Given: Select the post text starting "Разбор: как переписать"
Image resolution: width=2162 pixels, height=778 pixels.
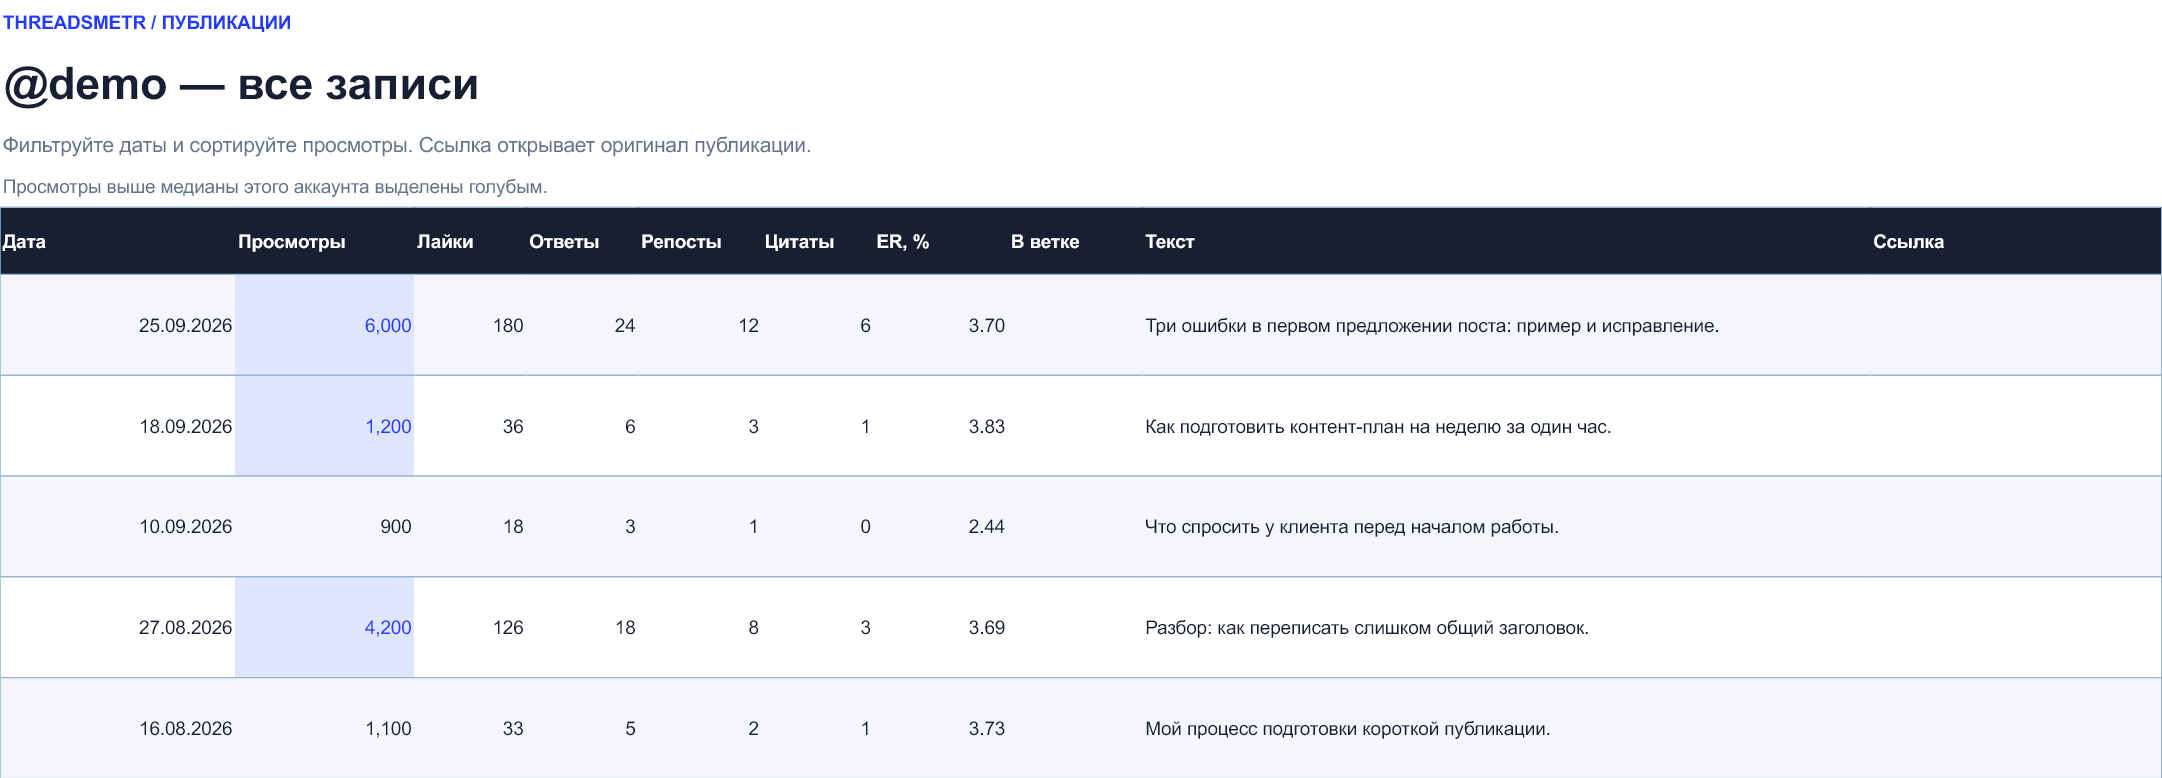Looking at the screenshot, I should click(x=1367, y=627).
